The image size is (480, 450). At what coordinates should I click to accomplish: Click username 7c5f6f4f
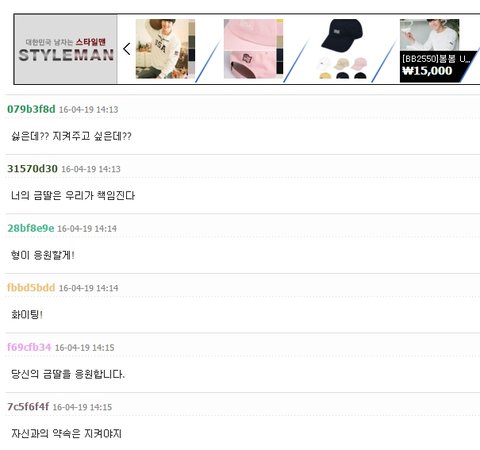[28, 407]
